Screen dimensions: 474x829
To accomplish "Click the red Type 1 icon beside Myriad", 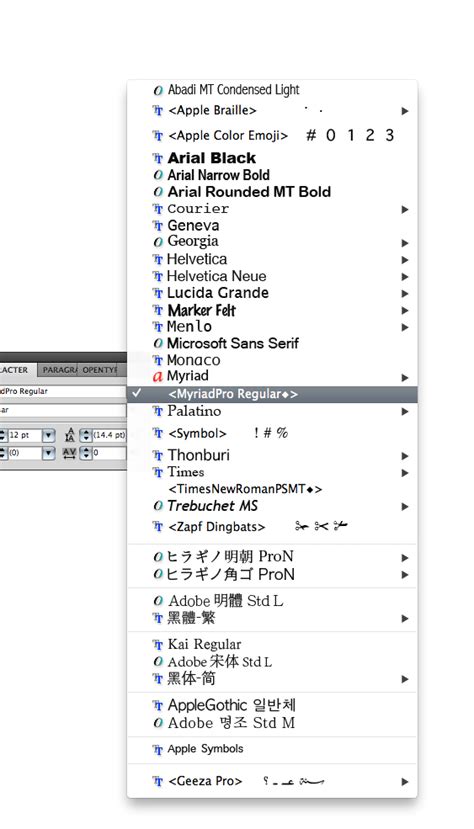I will [x=157, y=376].
